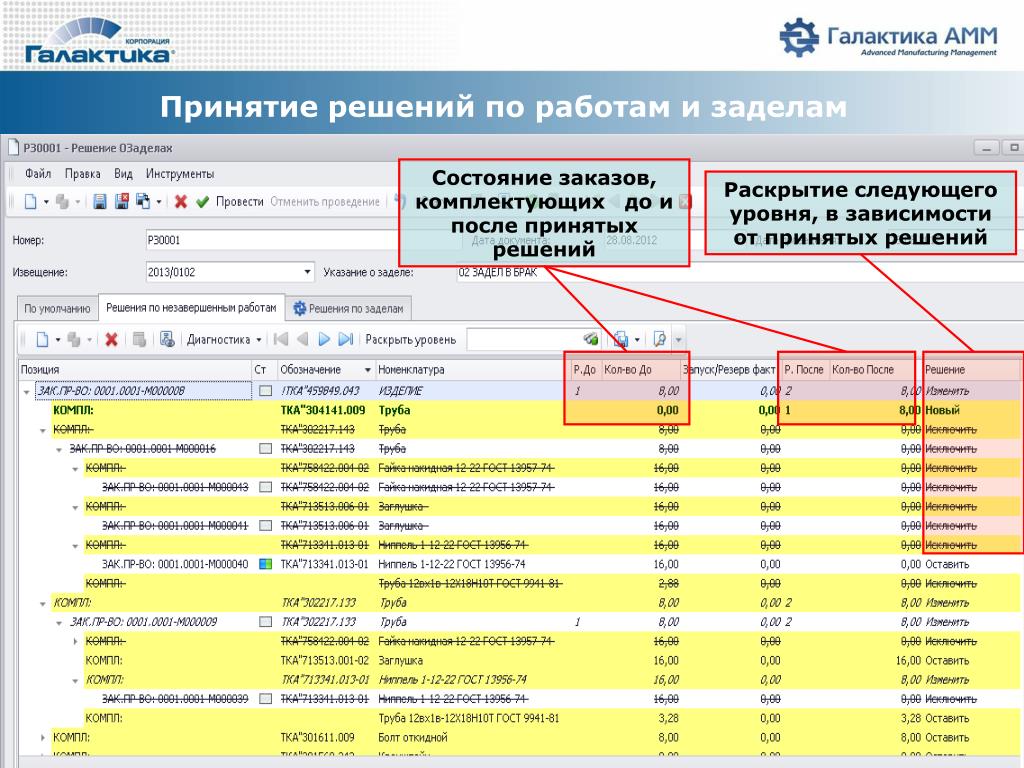
Task: Go to the next record arrow
Action: (323, 339)
